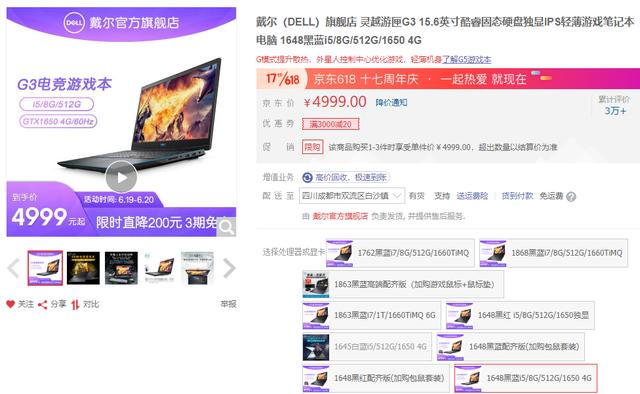The image size is (640, 394).
Task: Select variant 1863黑蓝高端配齐版
Action: click(x=403, y=284)
